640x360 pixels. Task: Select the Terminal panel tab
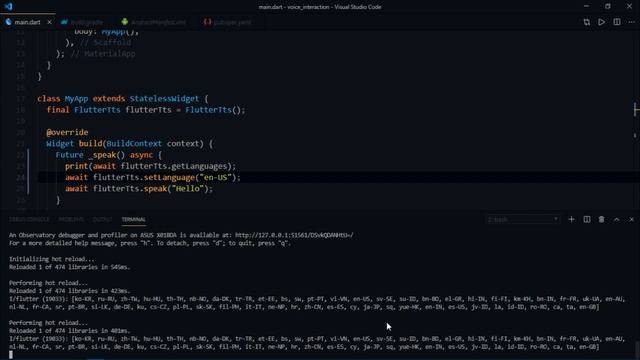(x=133, y=220)
